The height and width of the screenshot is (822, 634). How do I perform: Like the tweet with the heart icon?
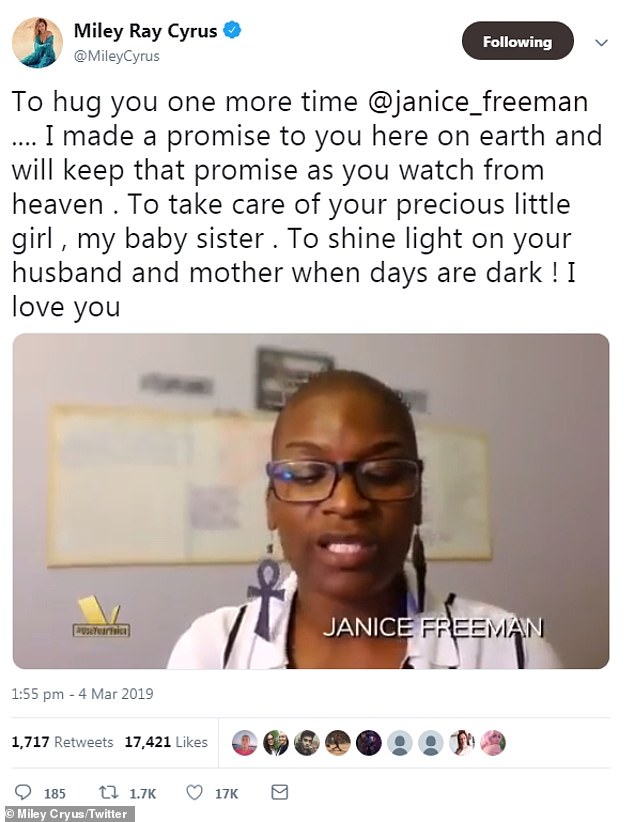(x=195, y=792)
